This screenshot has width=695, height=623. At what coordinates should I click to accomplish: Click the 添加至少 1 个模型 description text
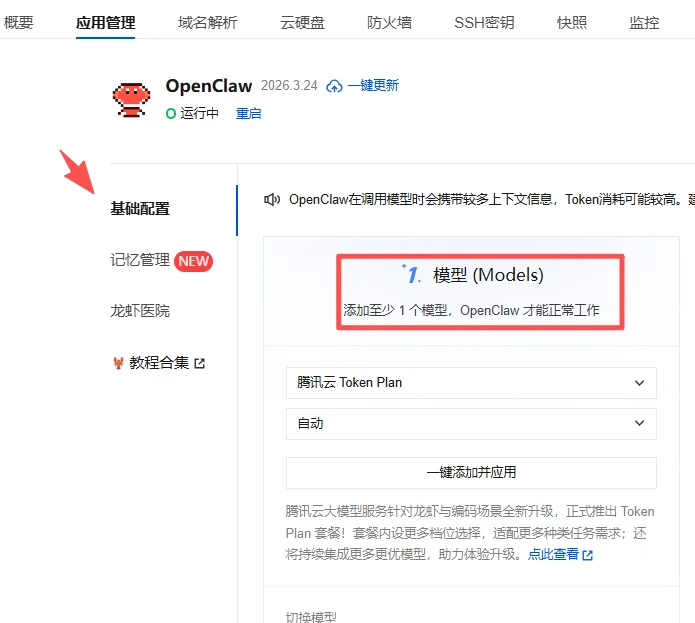pos(471,310)
